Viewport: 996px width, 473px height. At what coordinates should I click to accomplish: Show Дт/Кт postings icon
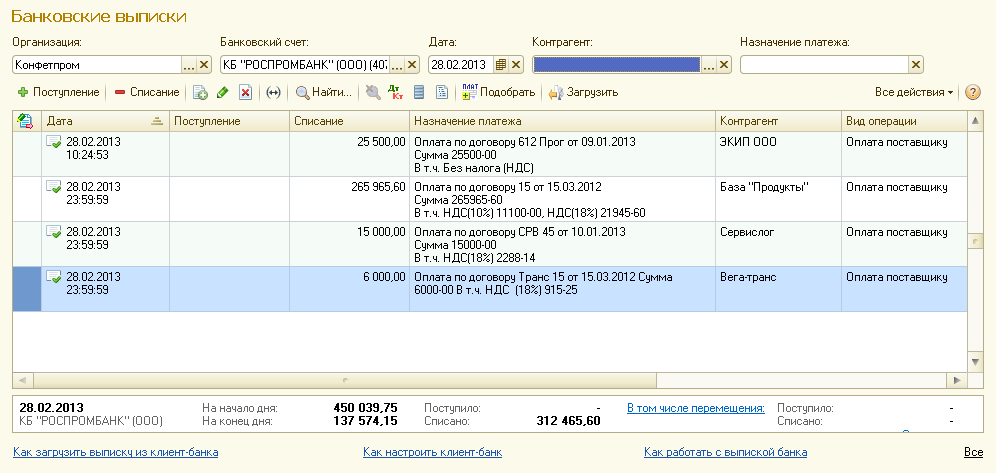396,92
